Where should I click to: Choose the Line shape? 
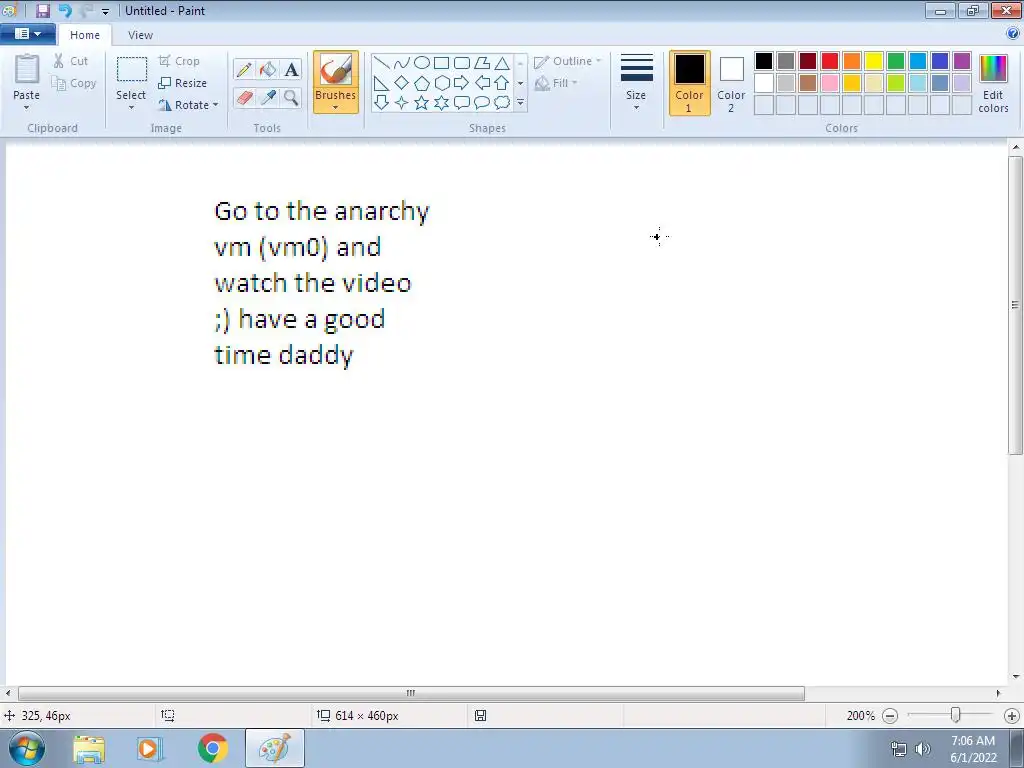pyautogui.click(x=381, y=63)
